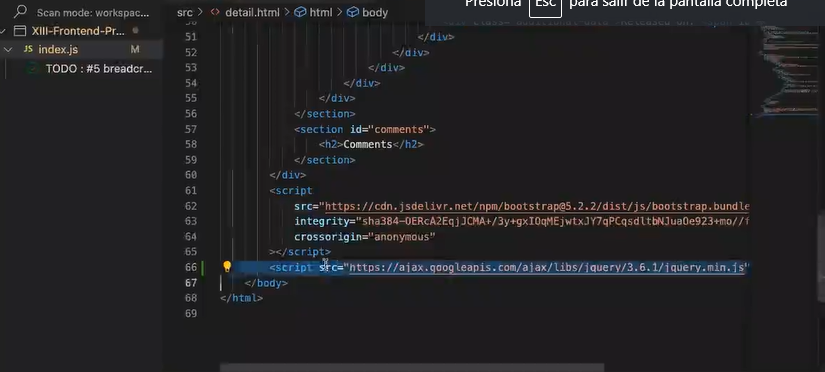
Task: Click the editor horizontal scrollbar thumb
Action: coord(412,368)
